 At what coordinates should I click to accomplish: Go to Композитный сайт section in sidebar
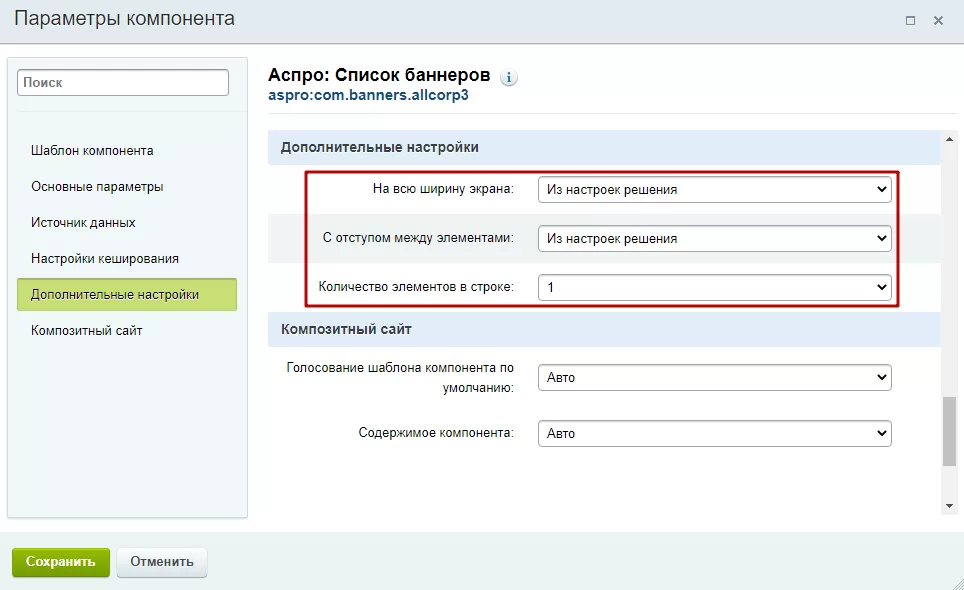(87, 331)
